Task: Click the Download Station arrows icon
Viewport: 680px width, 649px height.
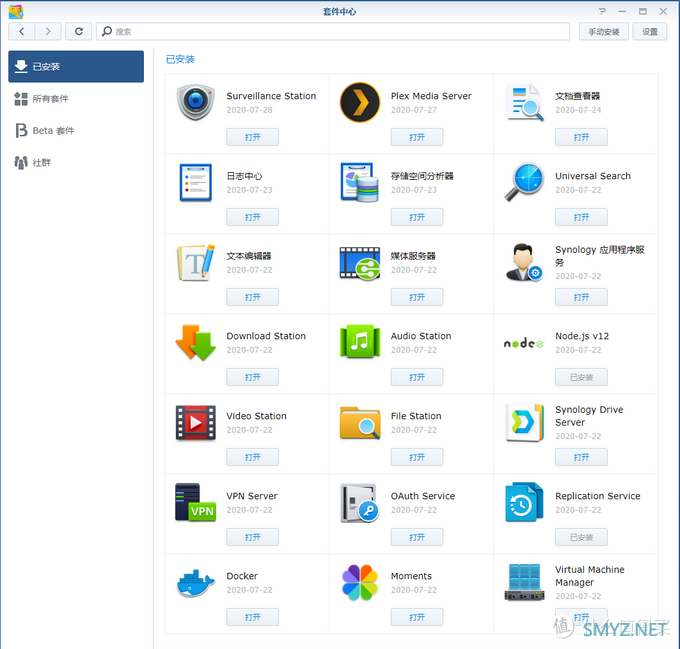Action: tap(196, 342)
